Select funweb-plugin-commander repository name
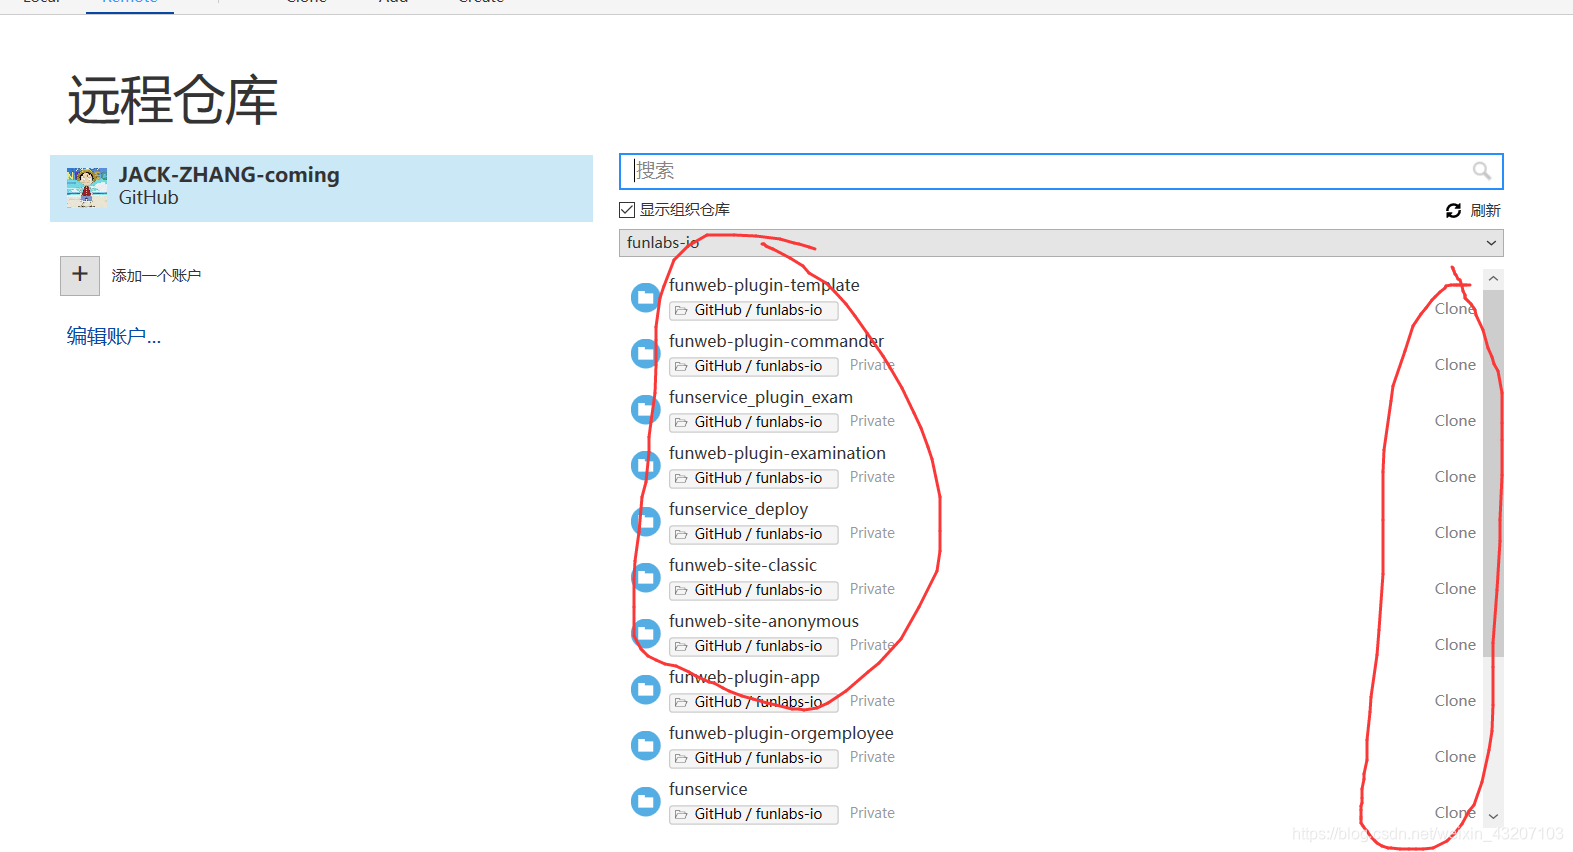 point(776,341)
